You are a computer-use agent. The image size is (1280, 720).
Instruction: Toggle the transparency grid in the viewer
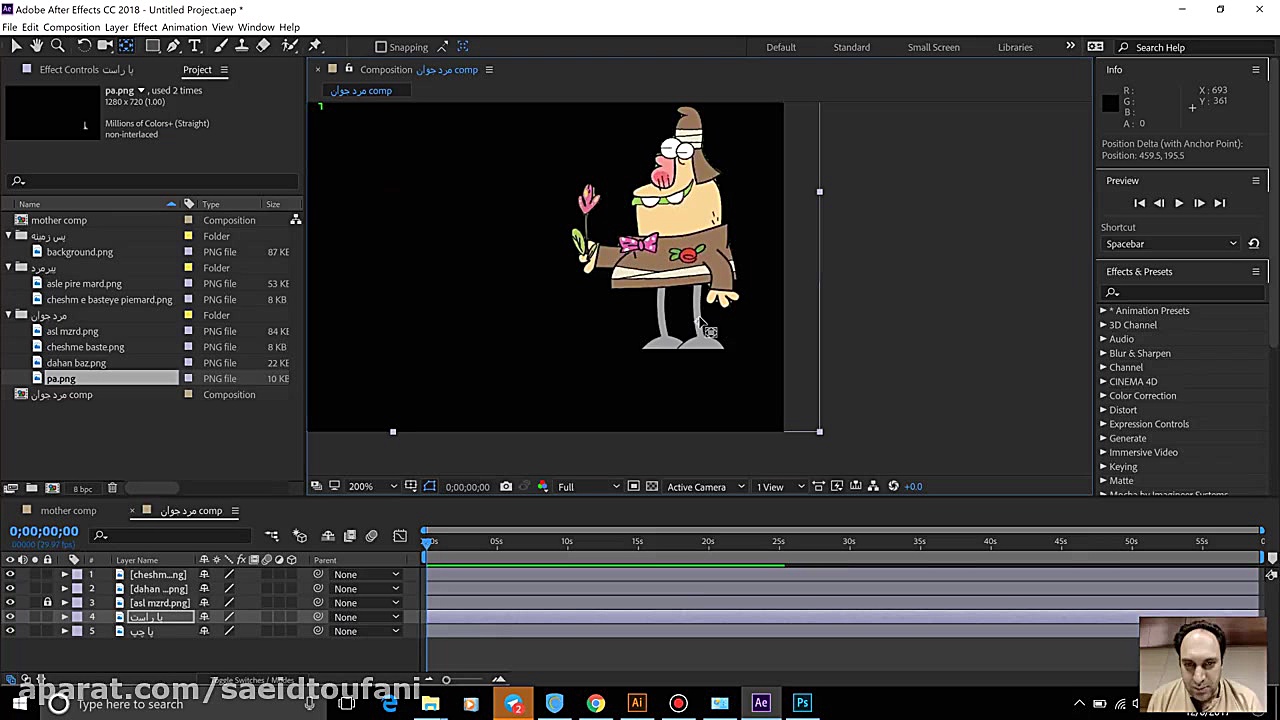tap(652, 487)
